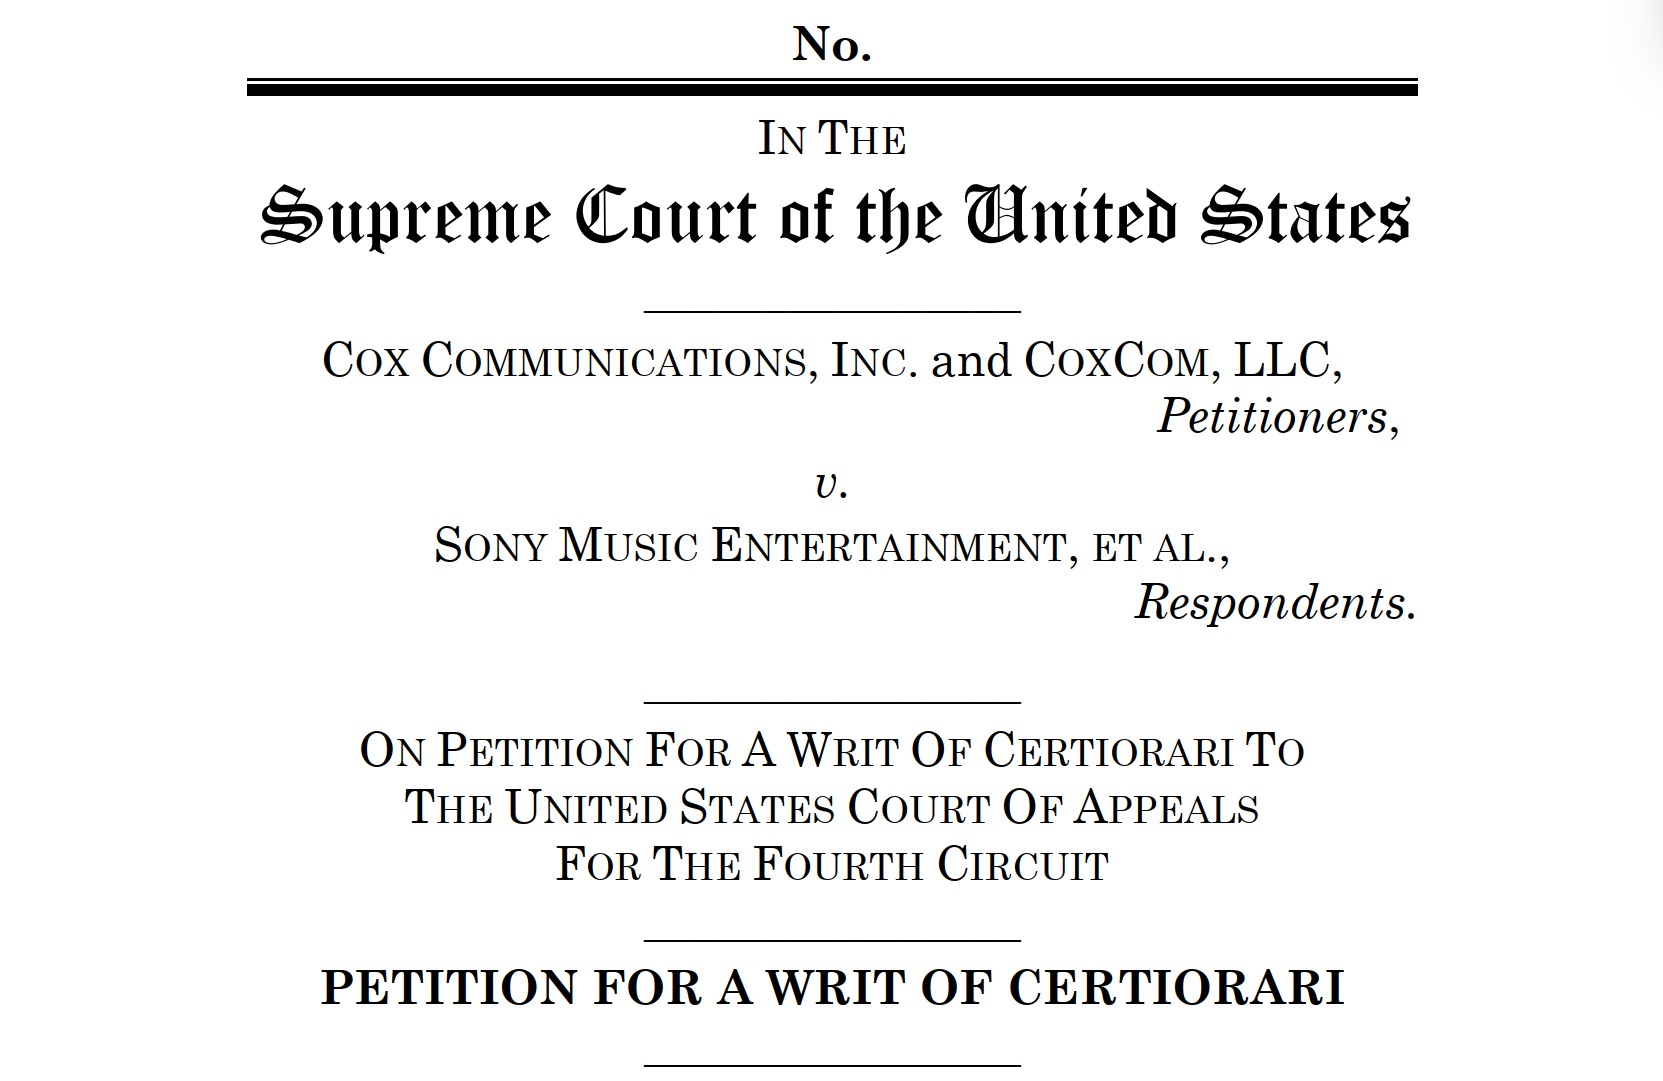Image resolution: width=1663 pixels, height=1081 pixels.
Task: Select the italic "Respondents." label
Action: pos(1275,602)
